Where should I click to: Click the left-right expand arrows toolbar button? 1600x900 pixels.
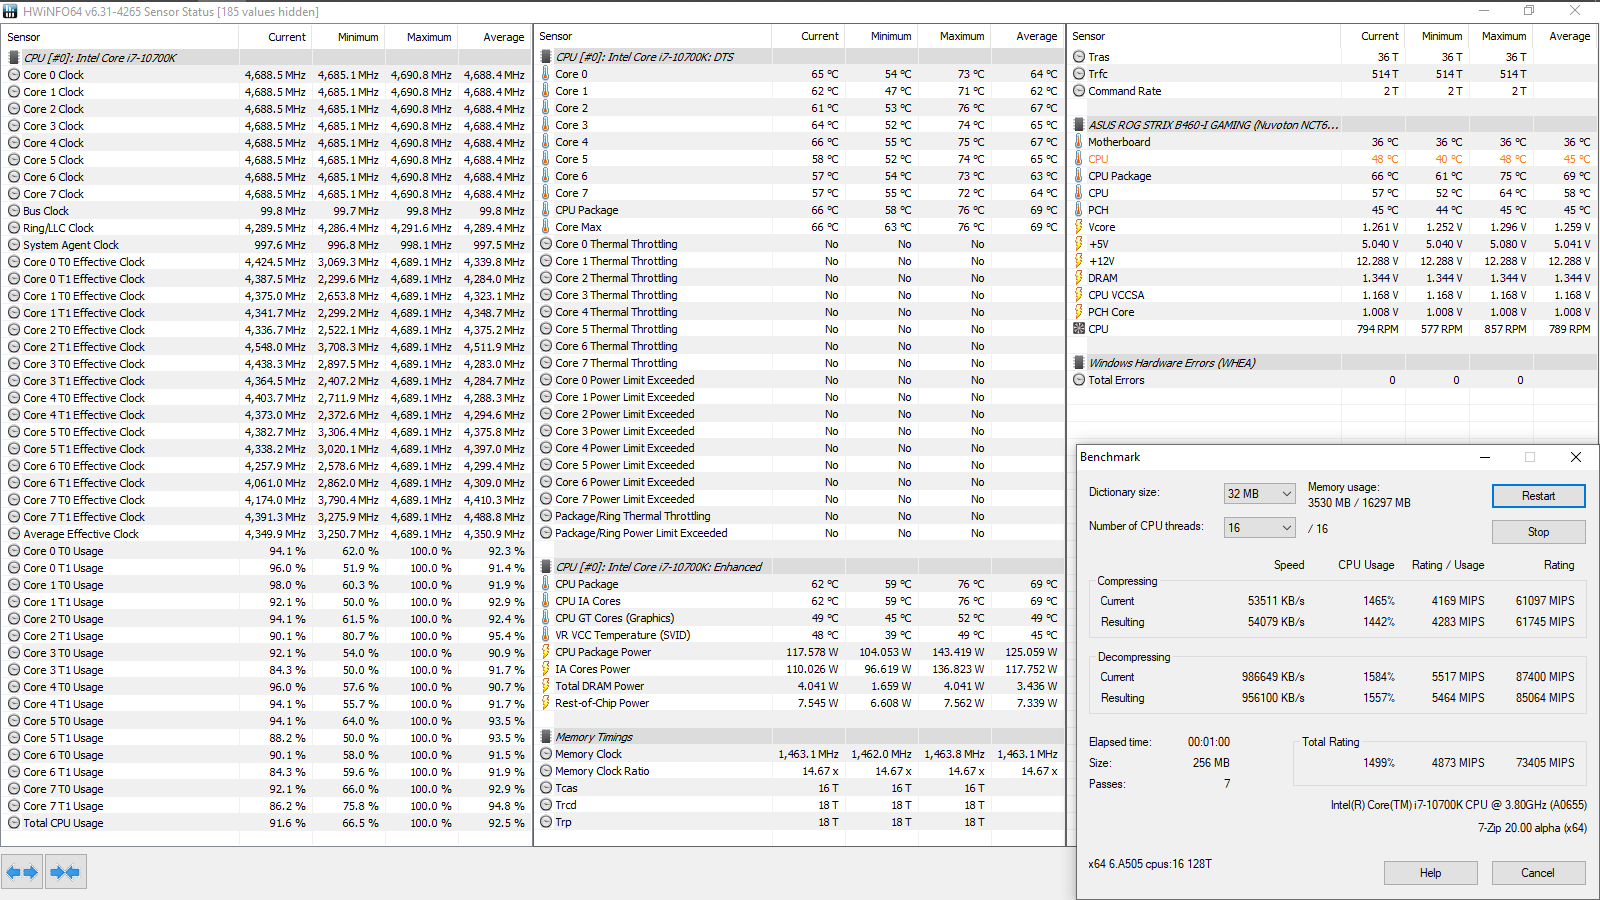[x=22, y=872]
